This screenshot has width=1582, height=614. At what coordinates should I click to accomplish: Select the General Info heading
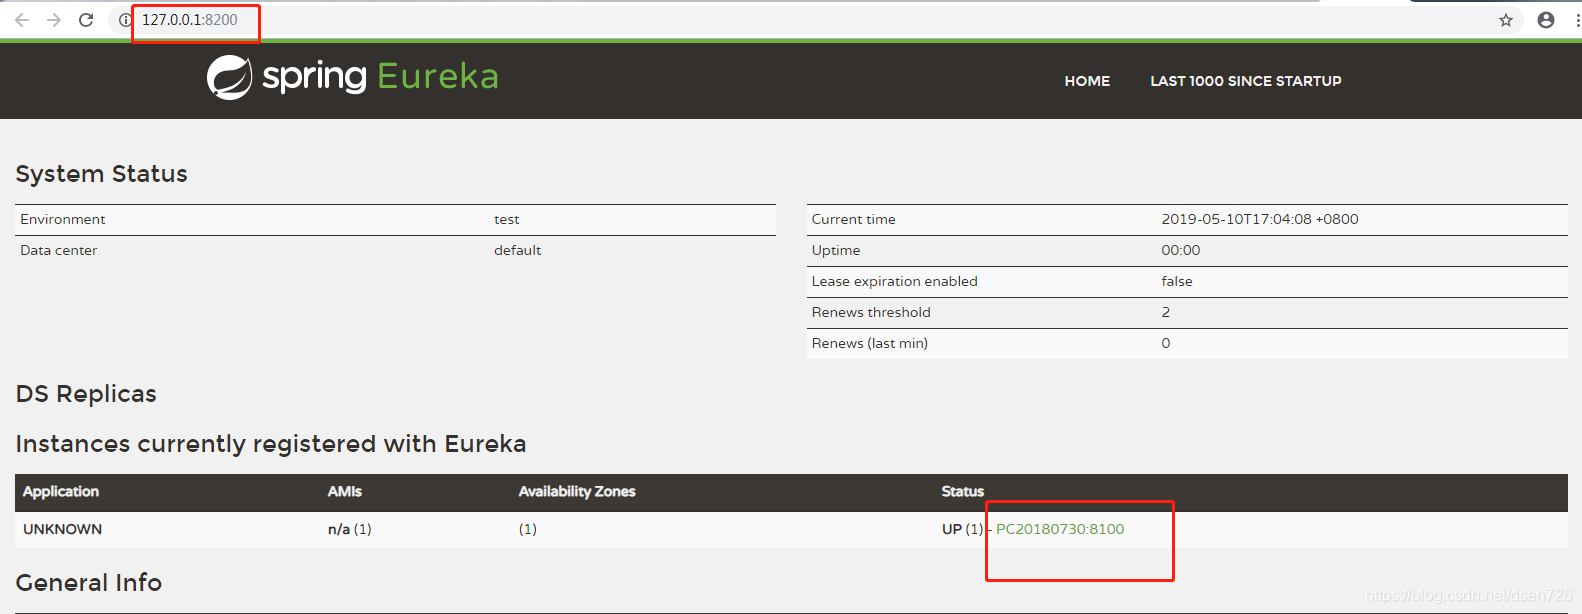click(89, 583)
